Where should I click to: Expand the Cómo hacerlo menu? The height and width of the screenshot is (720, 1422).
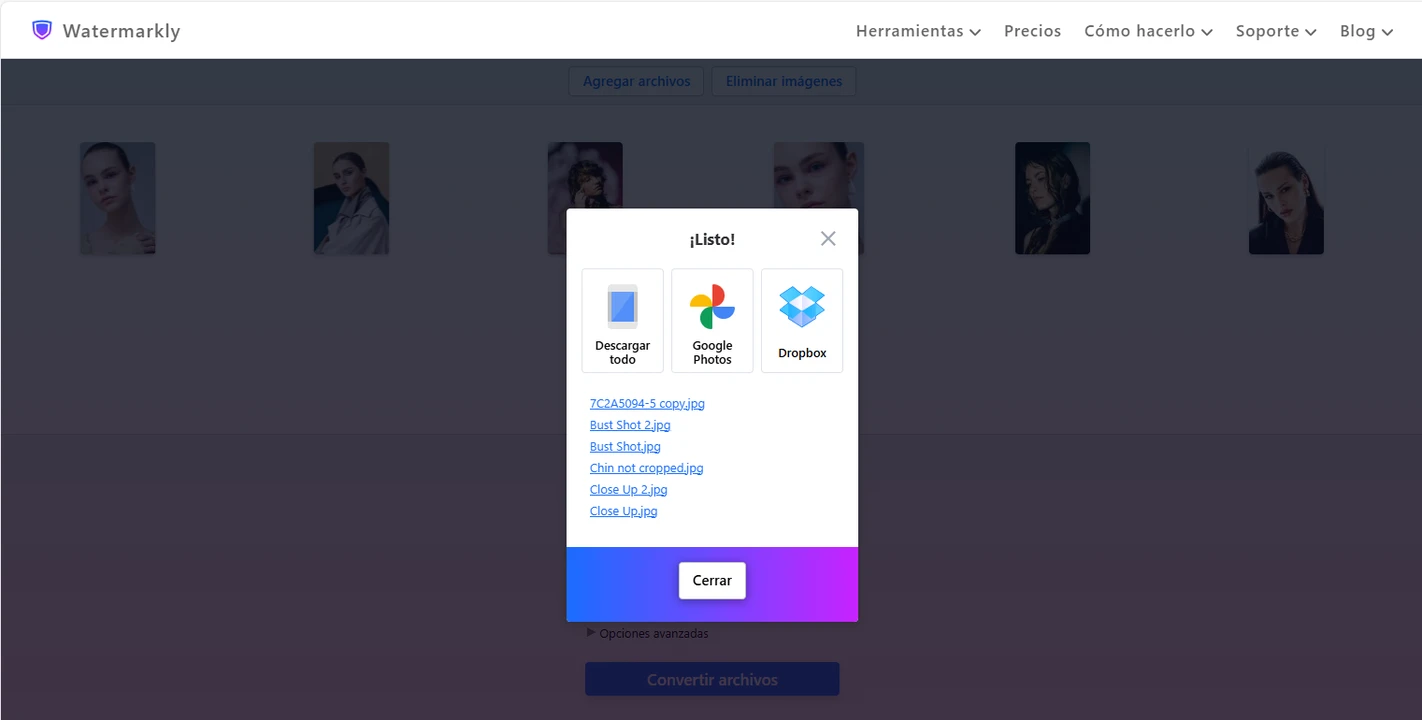[x=1148, y=31]
